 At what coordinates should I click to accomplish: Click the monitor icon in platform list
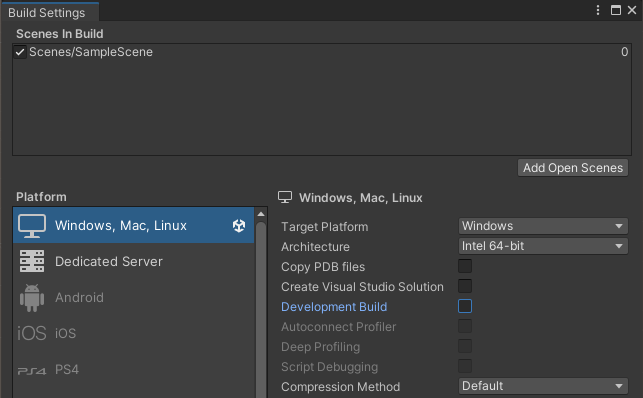pyautogui.click(x=32, y=225)
